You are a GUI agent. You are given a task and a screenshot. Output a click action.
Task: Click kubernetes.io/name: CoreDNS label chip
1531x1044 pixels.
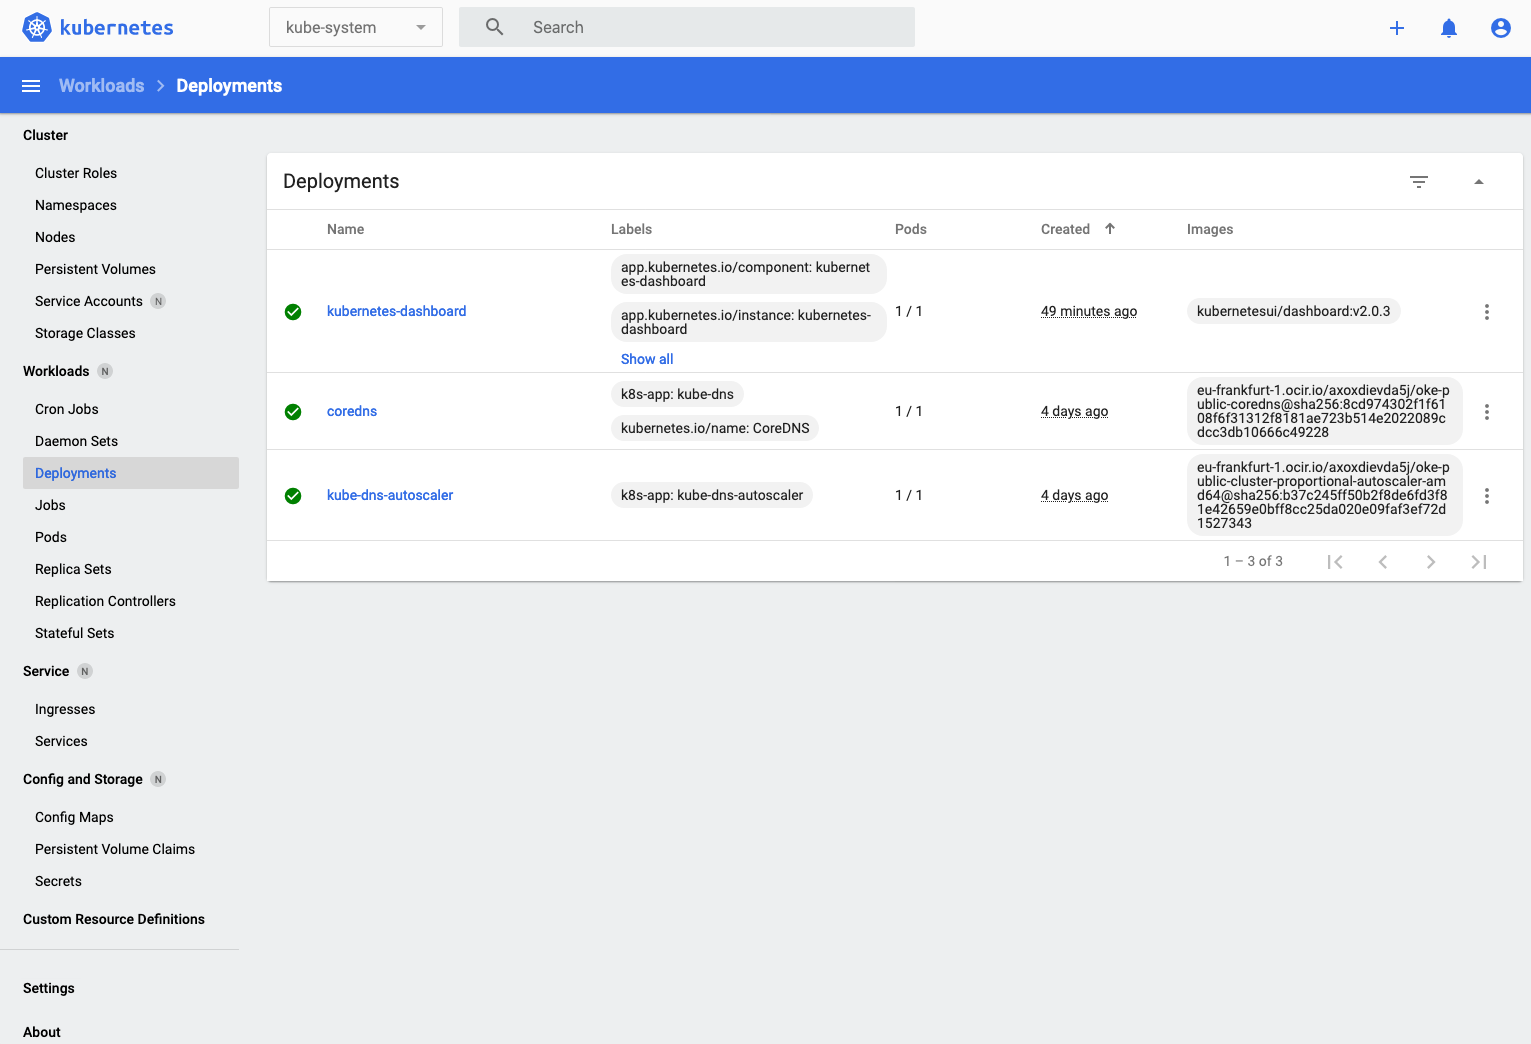715,428
